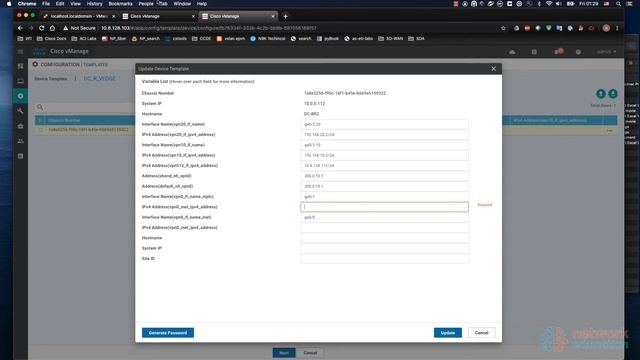Click the Interface Name(vpn0_if_name_inet) input field
Image resolution: width=640 pixels, height=360 pixels.
[384, 218]
